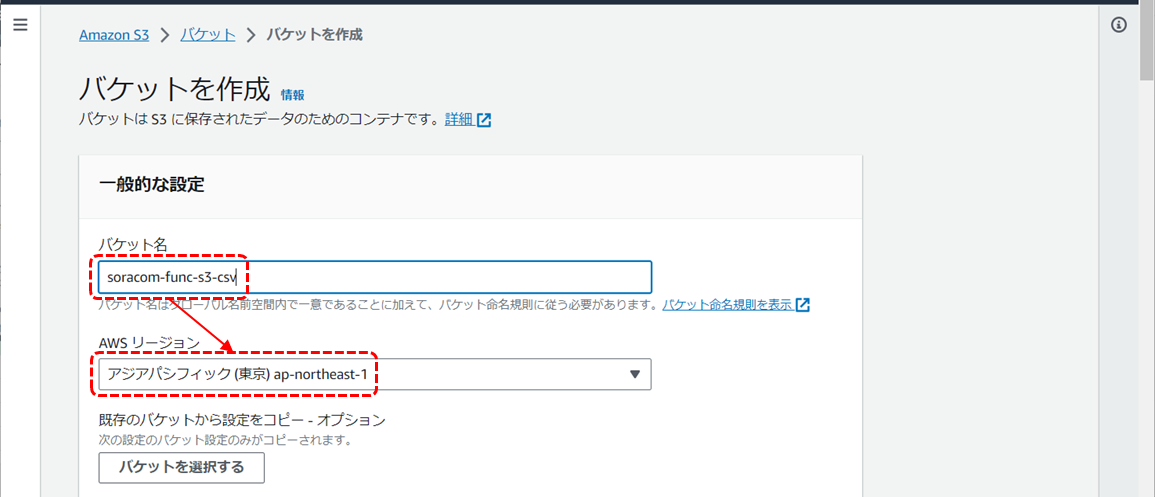Viewport: 1155px width, 497px height.
Task: Click the バケットを選択する button
Action: pos(181,467)
